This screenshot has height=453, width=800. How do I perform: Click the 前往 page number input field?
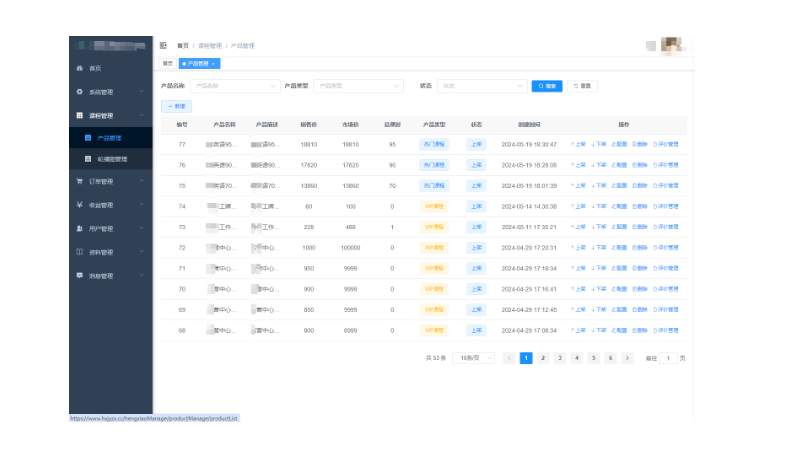[x=668, y=357]
